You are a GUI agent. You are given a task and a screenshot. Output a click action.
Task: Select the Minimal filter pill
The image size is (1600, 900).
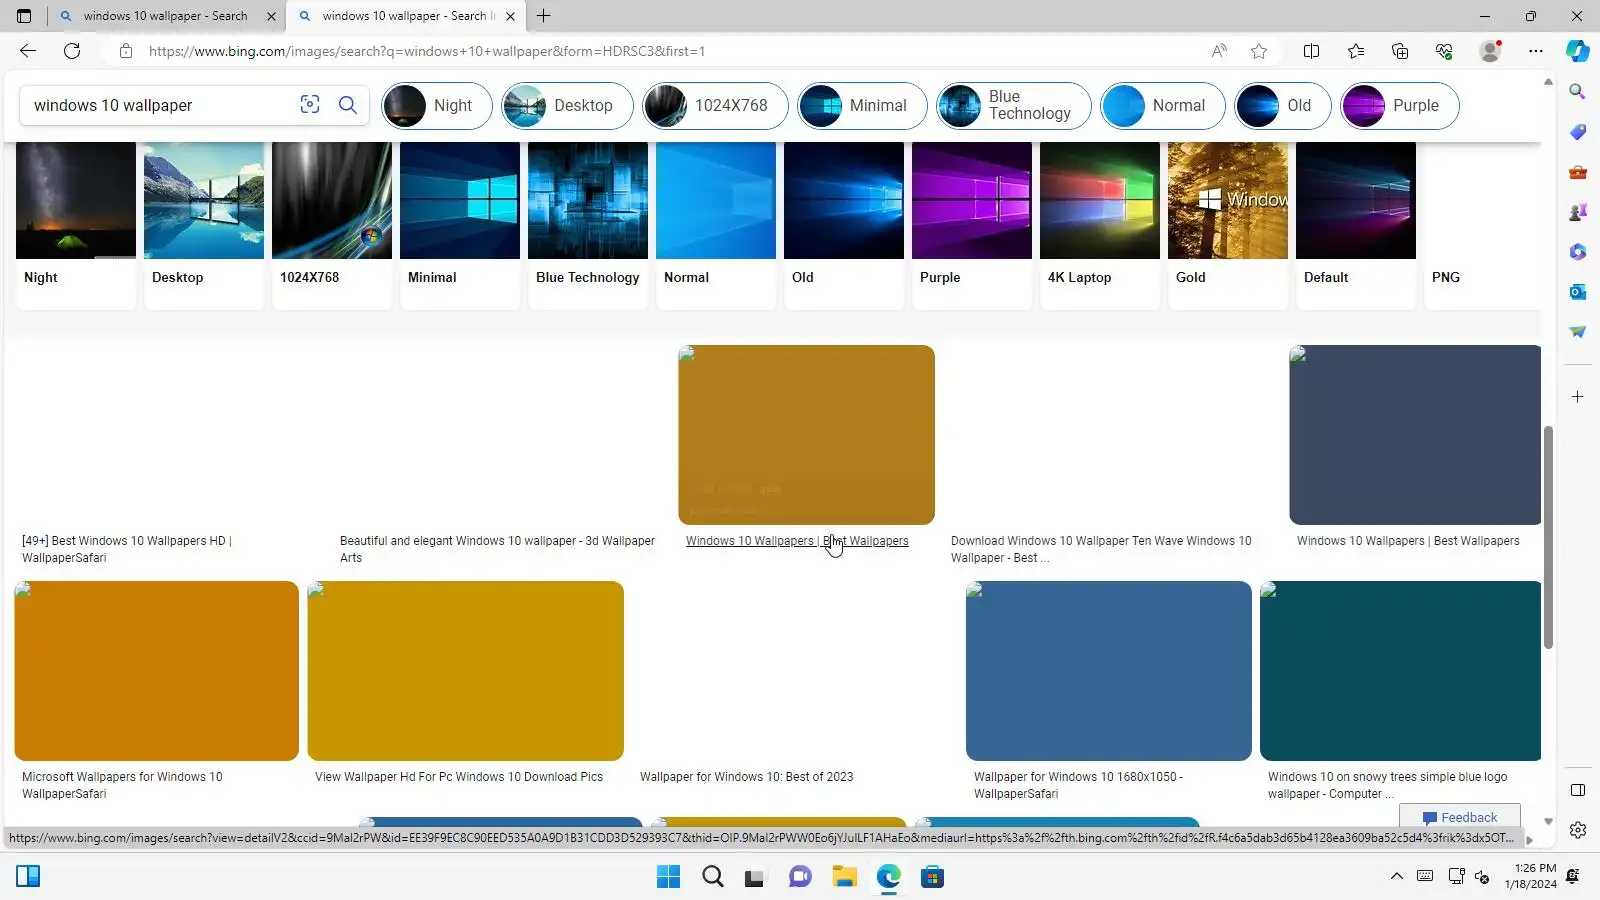tap(862, 106)
